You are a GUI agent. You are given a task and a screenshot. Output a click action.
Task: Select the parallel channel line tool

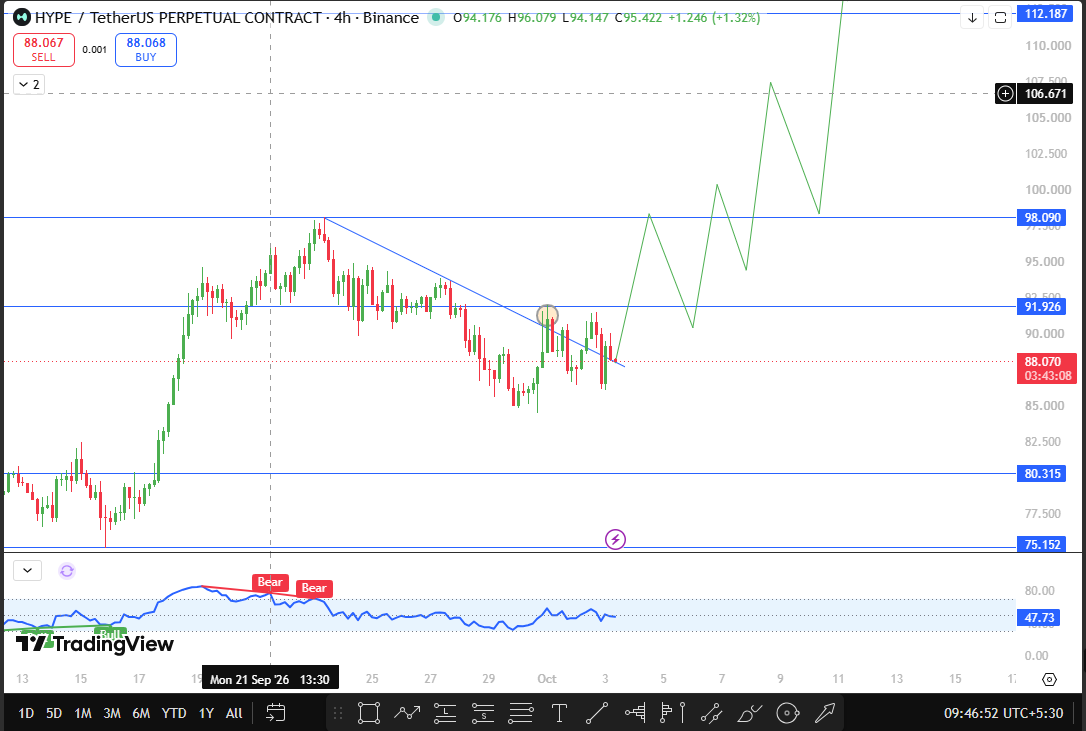(x=711, y=713)
